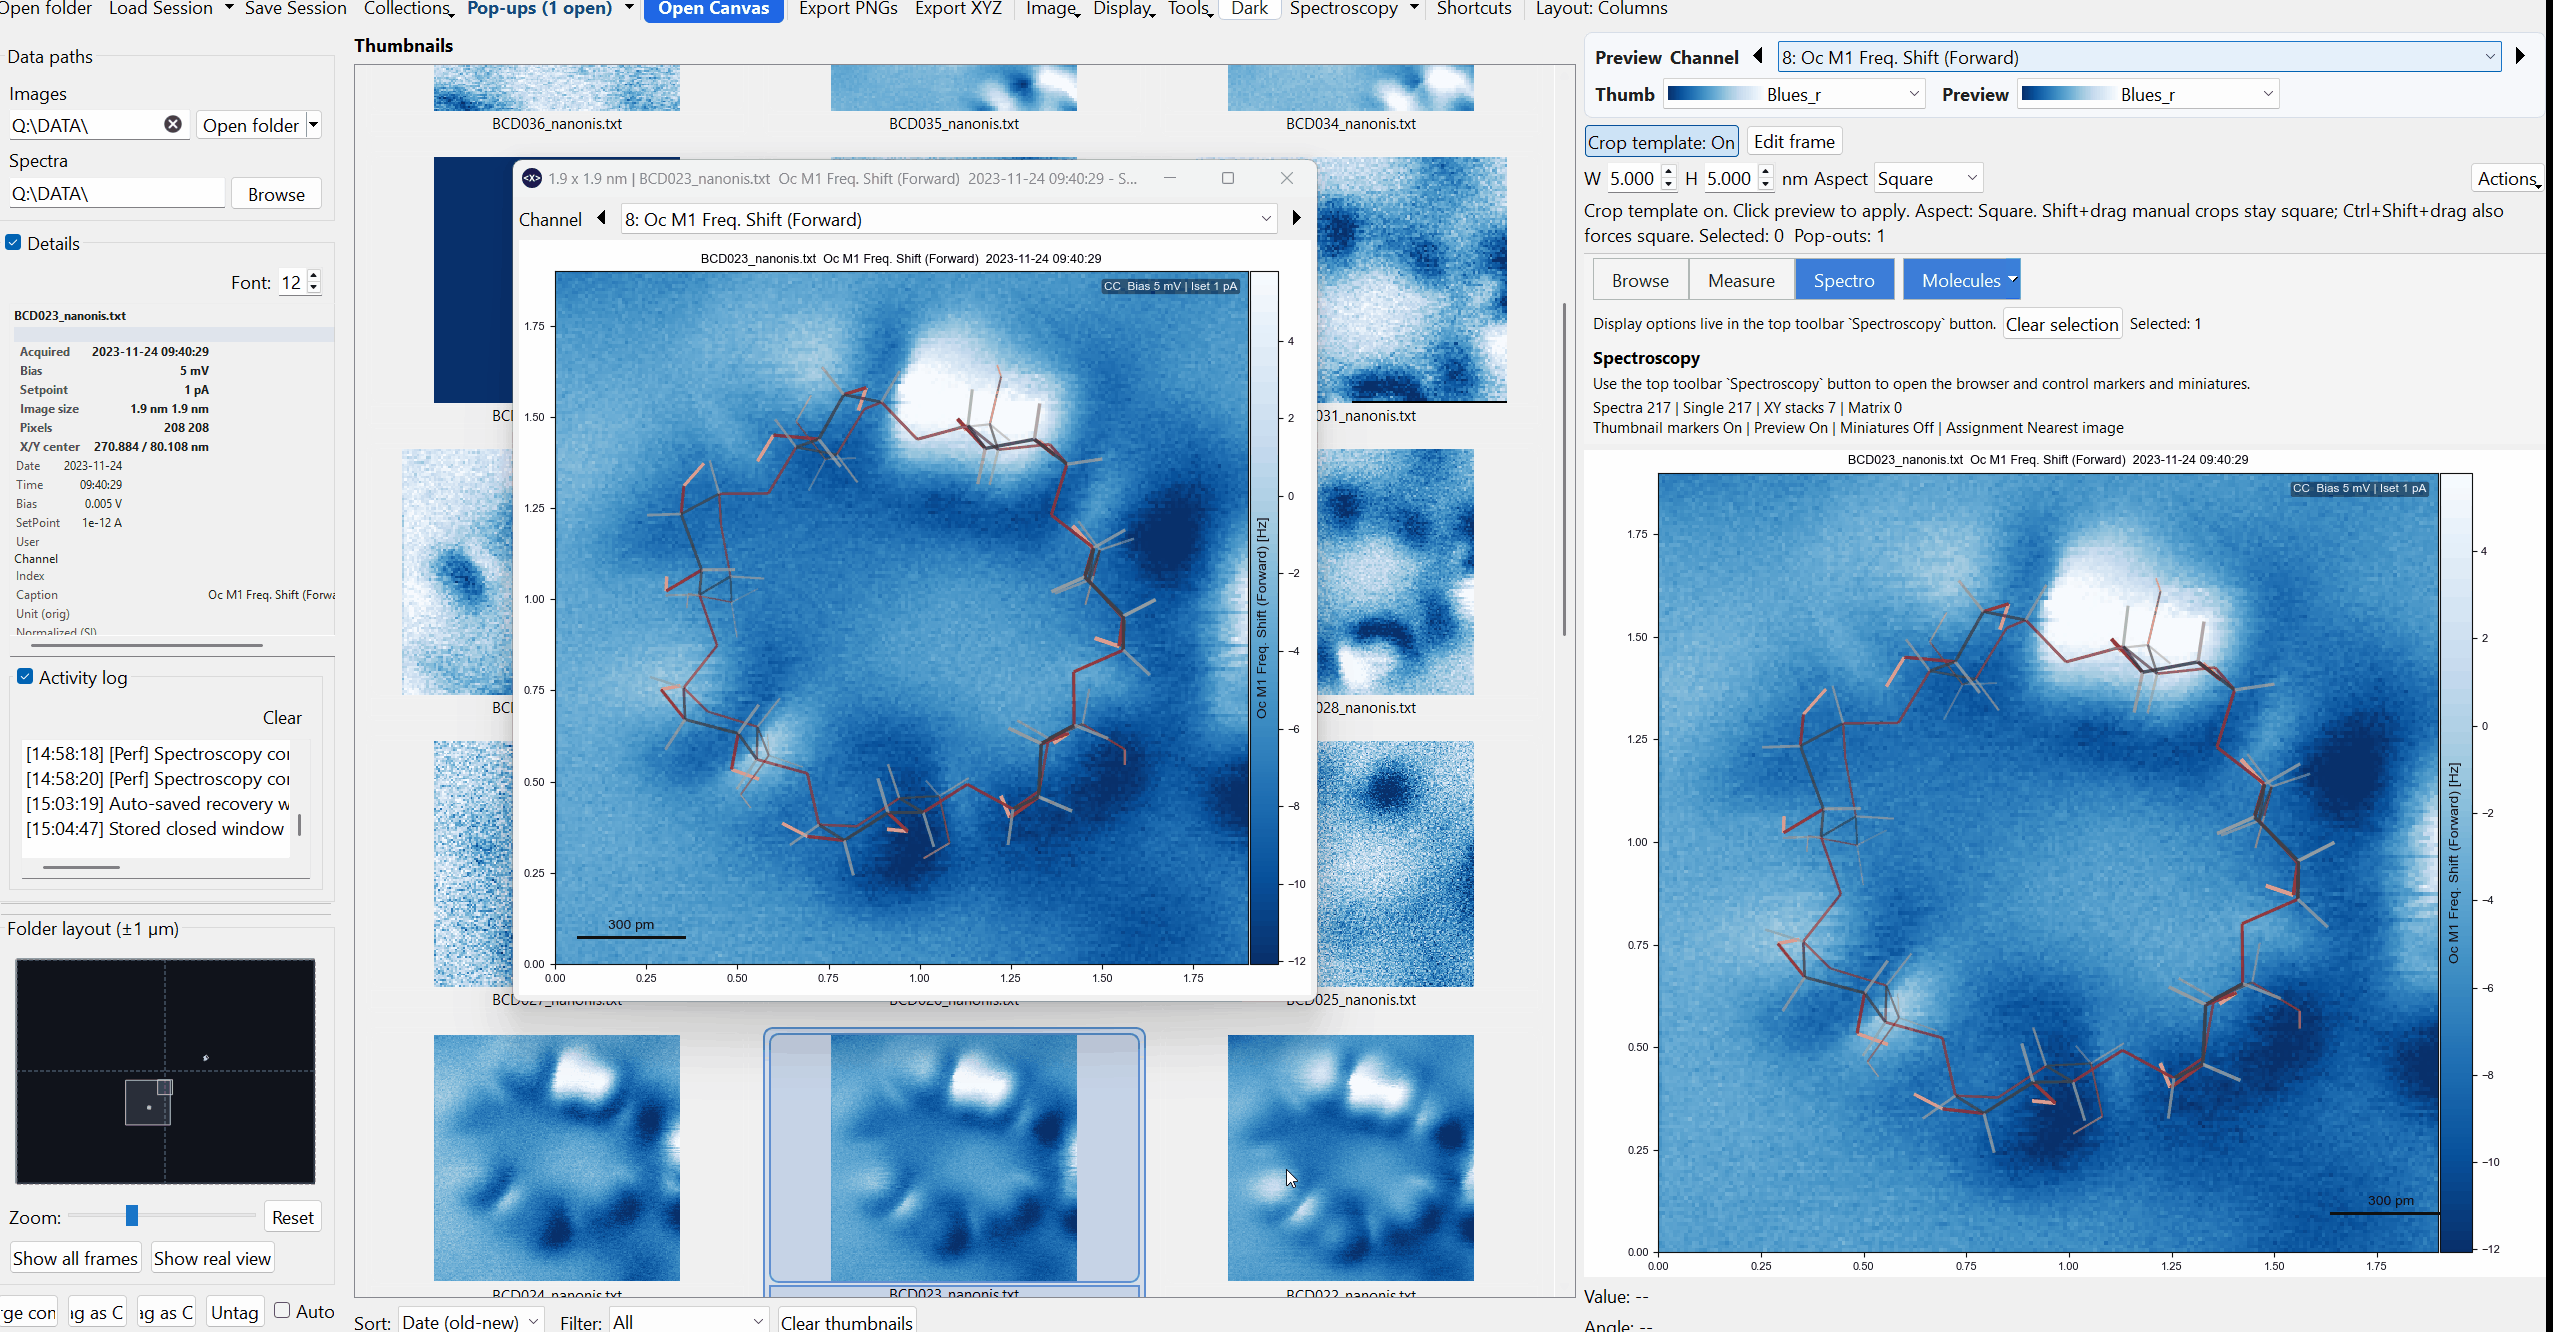Click previous channel arrow in pop-up window

coord(602,218)
